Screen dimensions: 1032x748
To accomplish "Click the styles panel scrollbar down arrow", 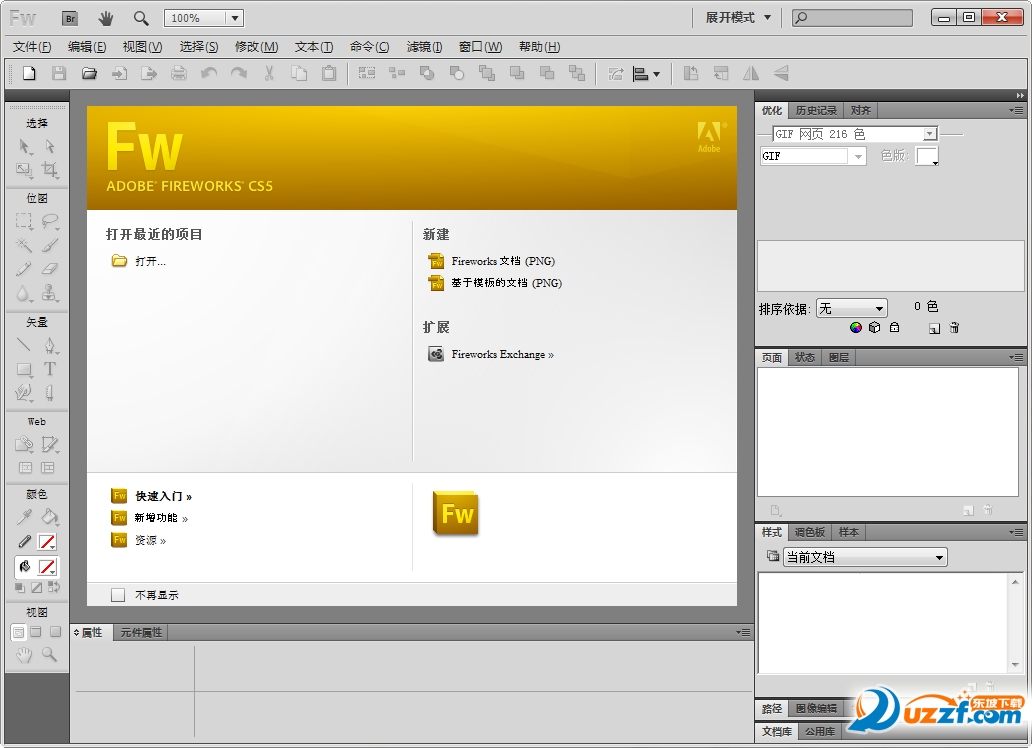I will point(1016,665).
